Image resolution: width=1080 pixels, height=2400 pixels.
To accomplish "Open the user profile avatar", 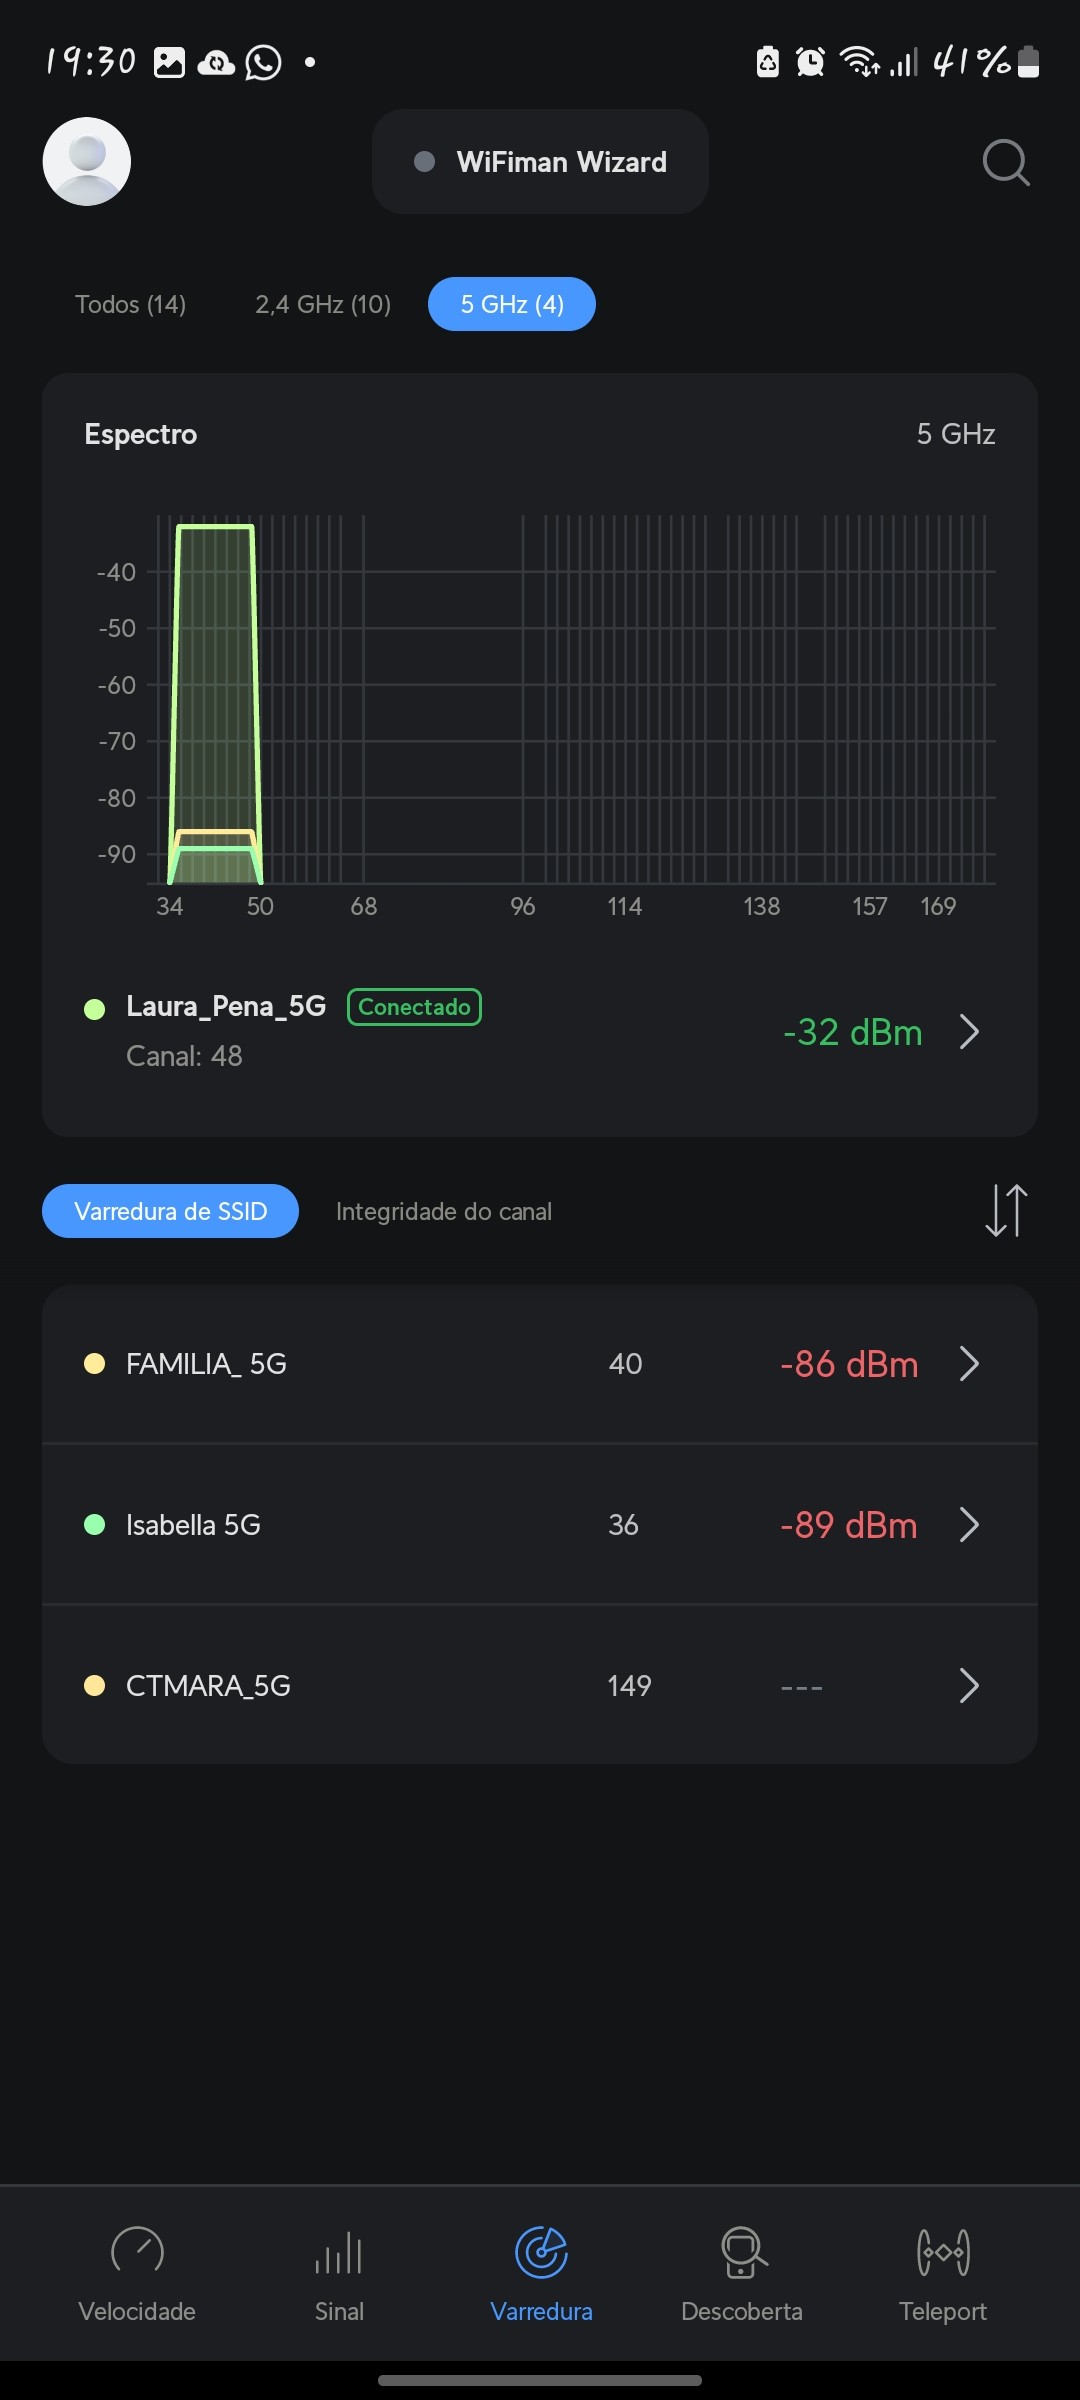I will point(87,162).
